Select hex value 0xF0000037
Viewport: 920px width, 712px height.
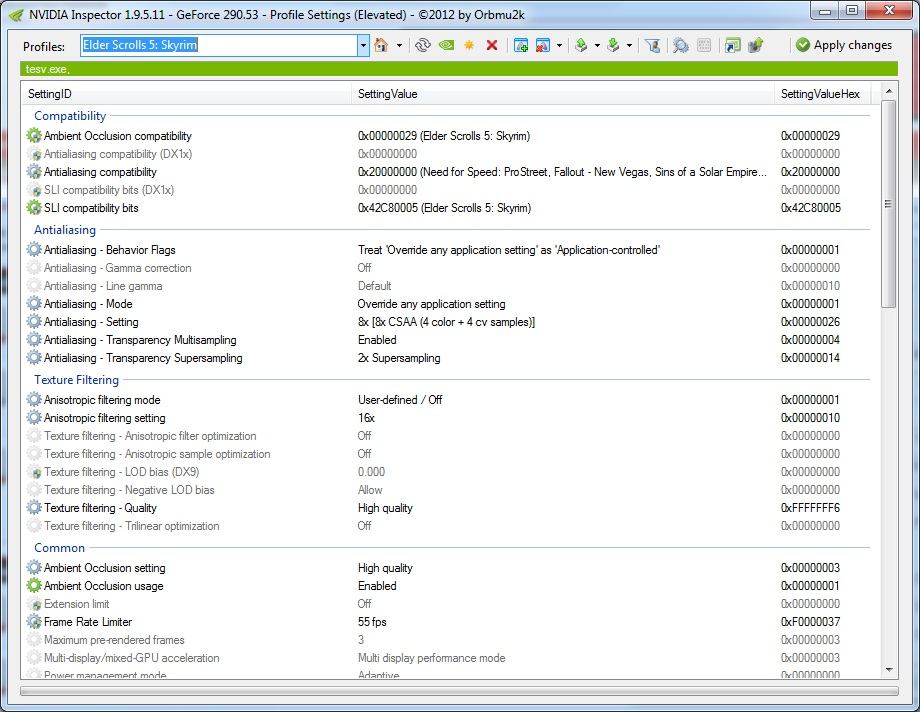click(810, 622)
